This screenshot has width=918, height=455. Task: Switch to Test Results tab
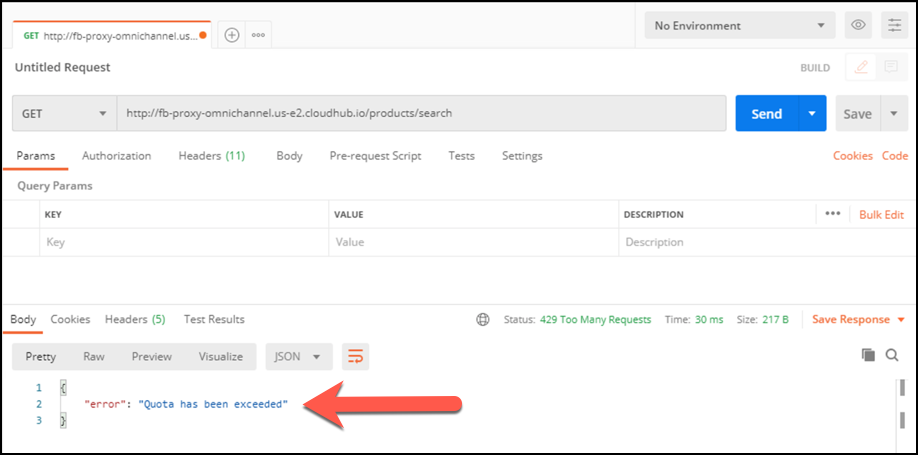click(214, 320)
